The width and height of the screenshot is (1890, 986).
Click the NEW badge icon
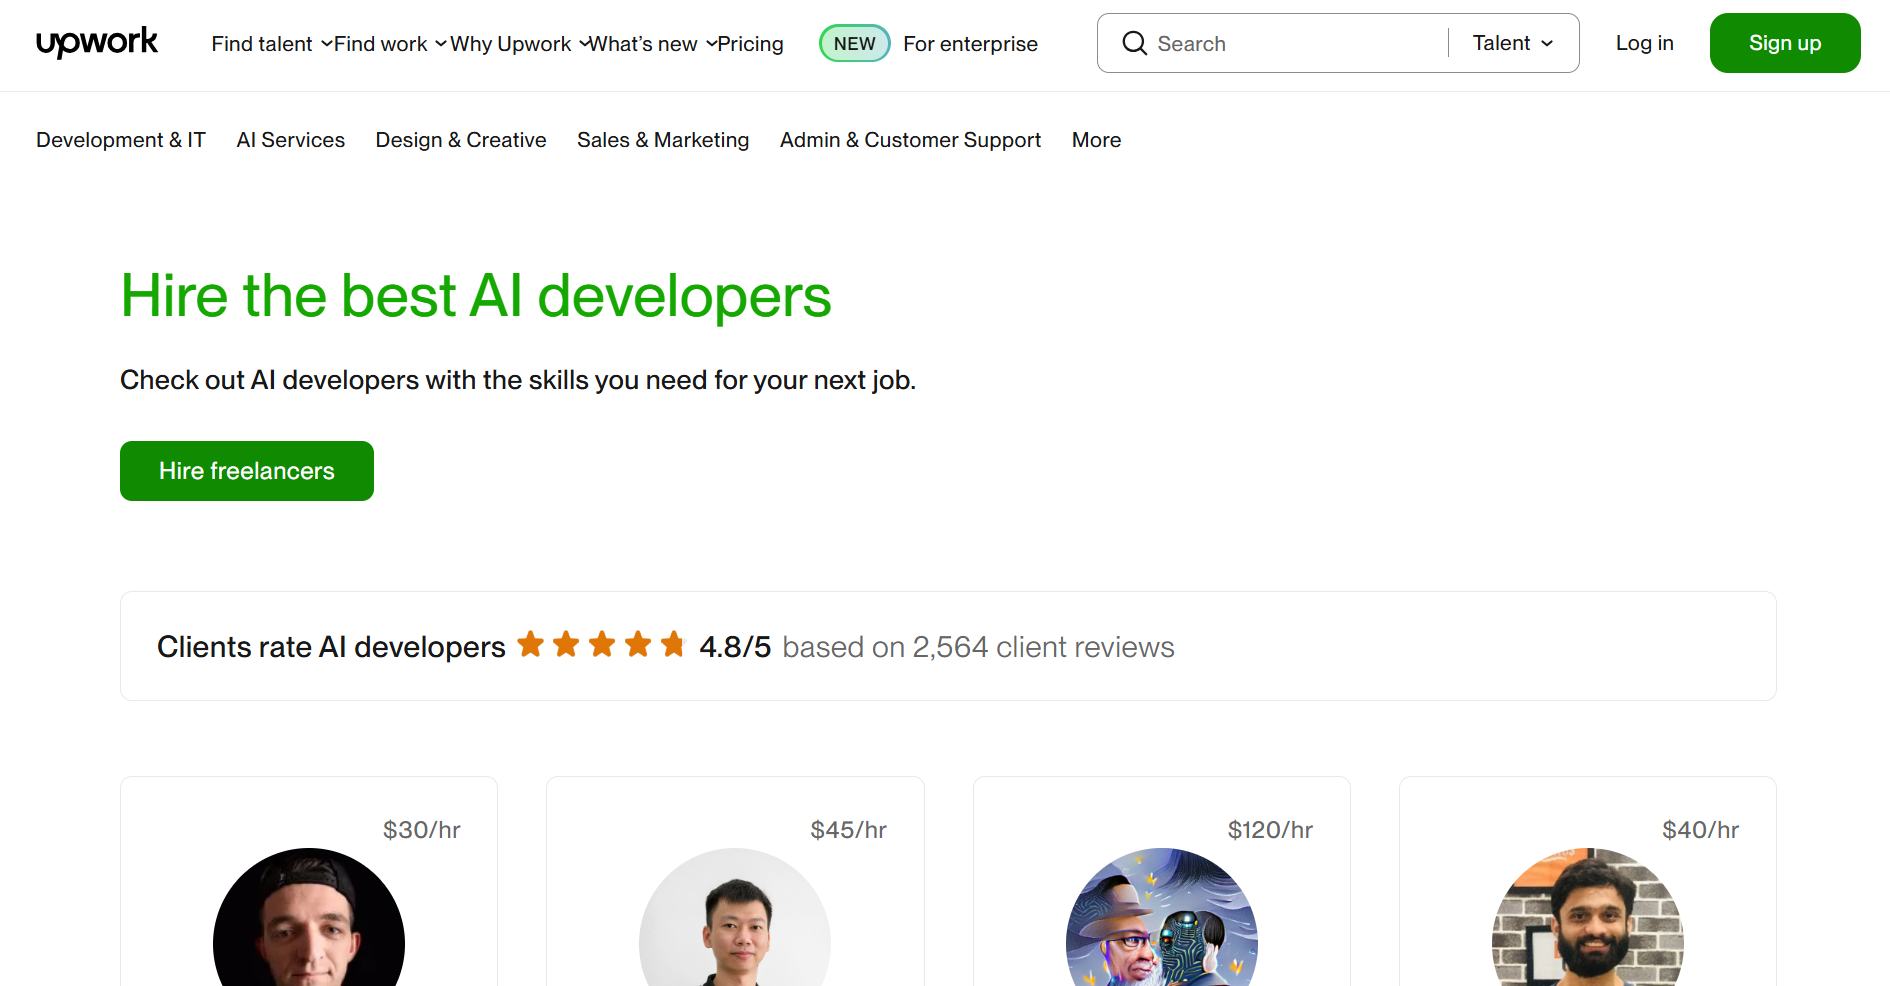854,43
